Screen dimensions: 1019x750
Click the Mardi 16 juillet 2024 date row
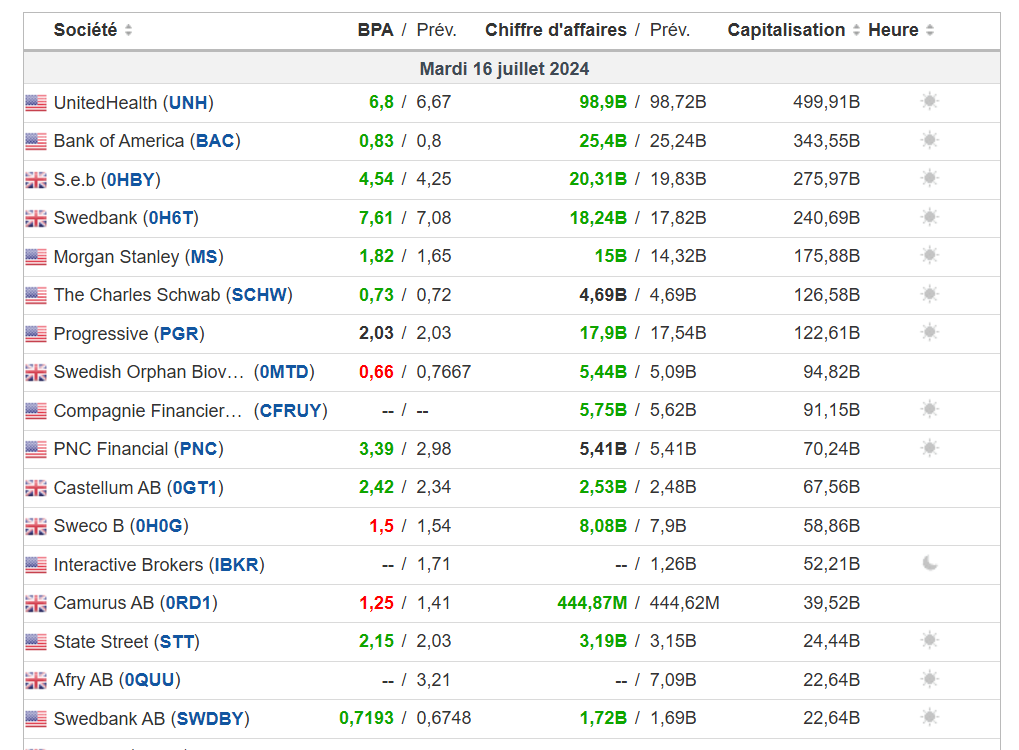(x=504, y=69)
